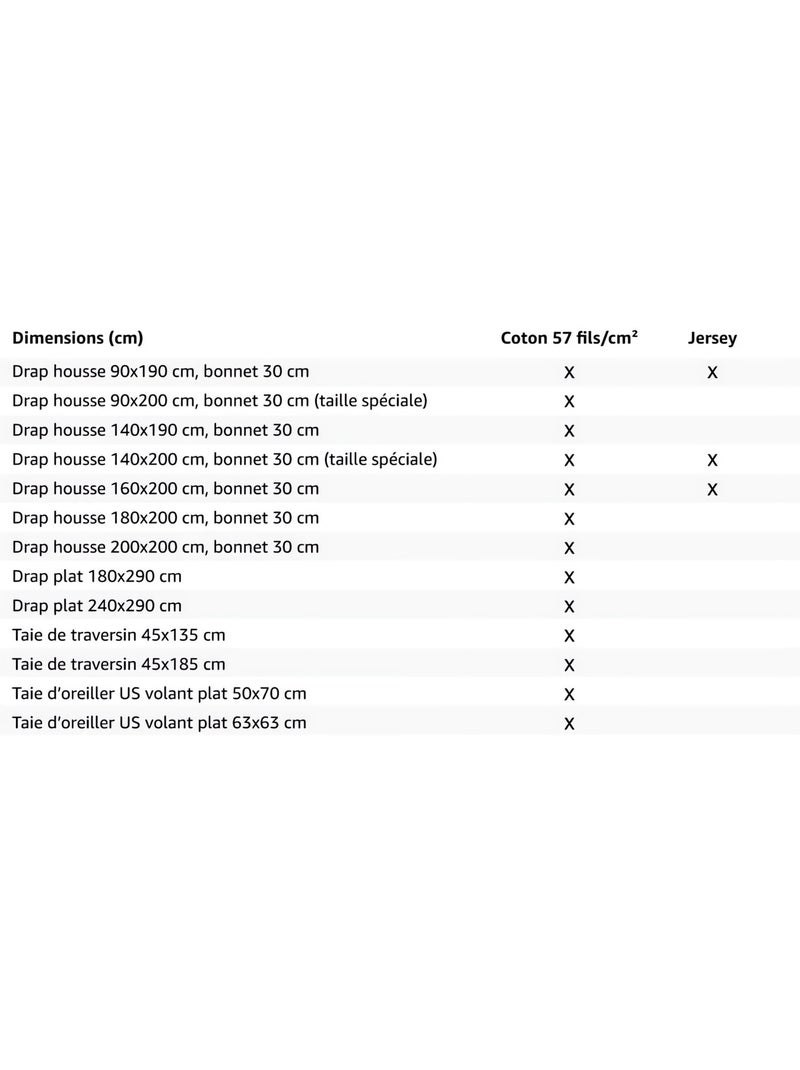Select the Drap housse 200x200 cm row label
This screenshot has width=800, height=1070.
tap(166, 547)
